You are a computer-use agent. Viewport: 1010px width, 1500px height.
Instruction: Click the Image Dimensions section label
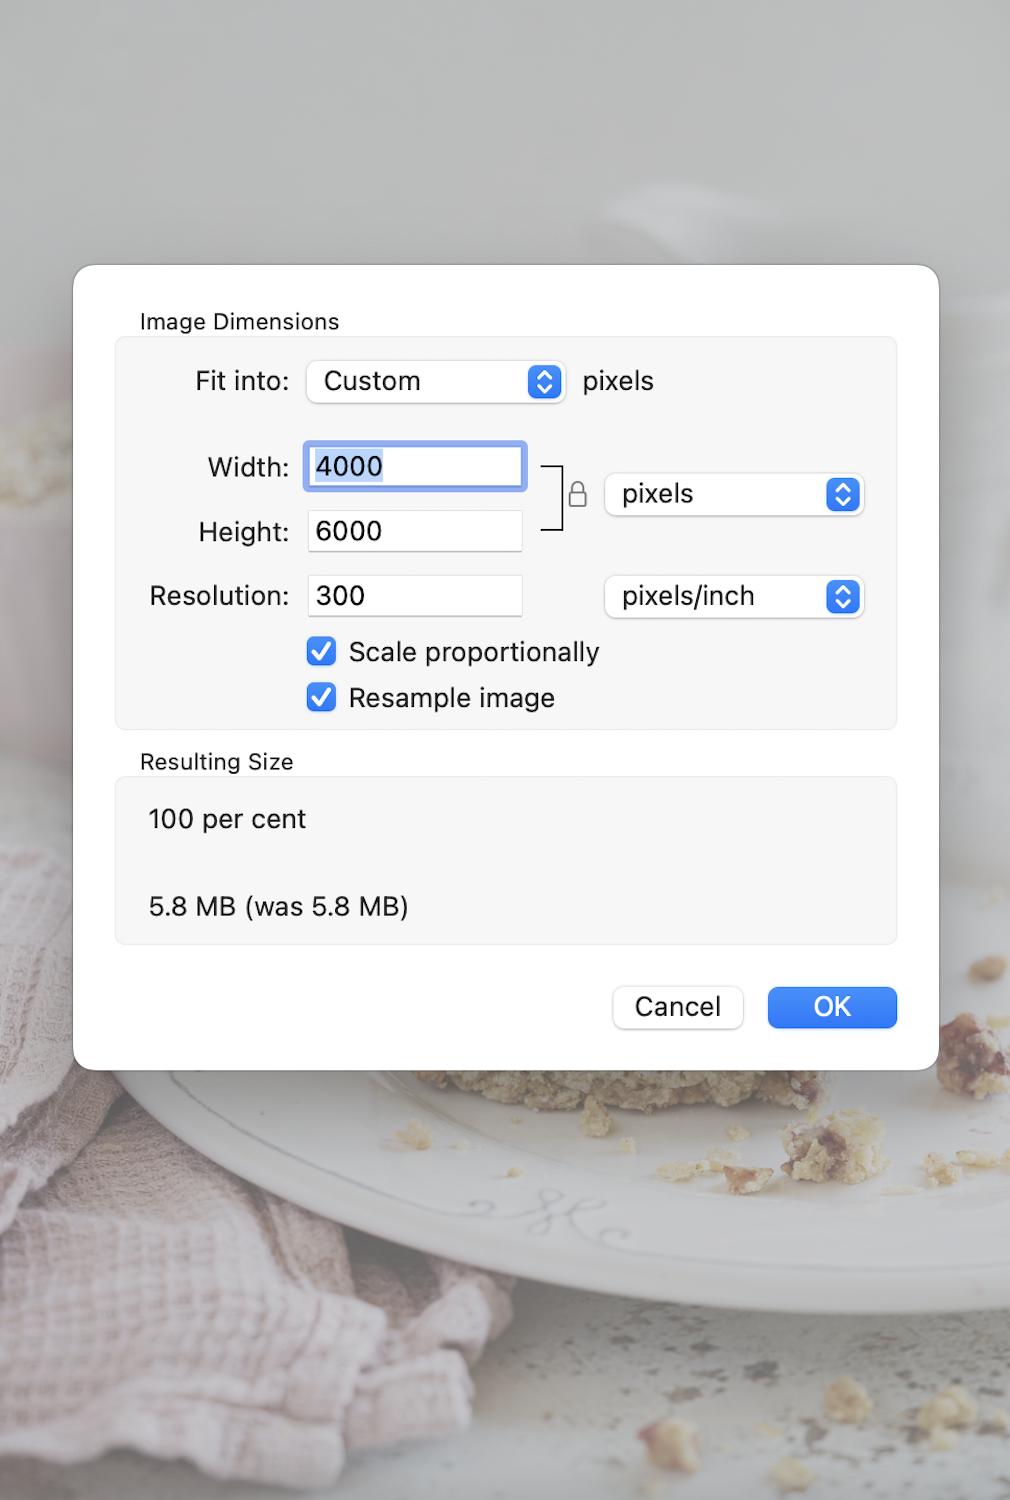click(x=239, y=321)
